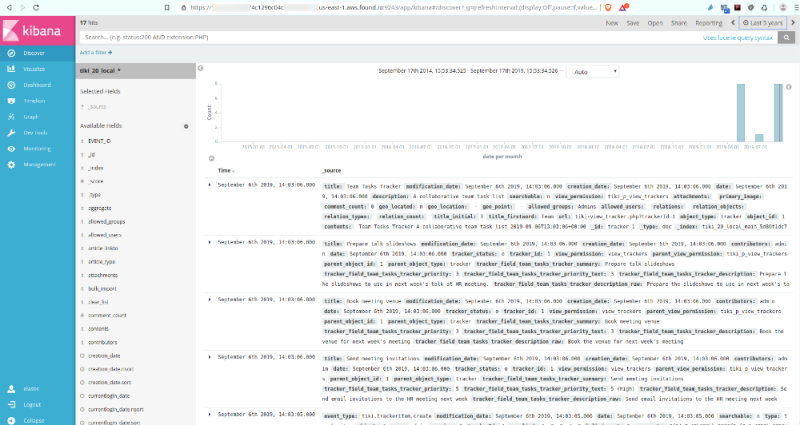The width and height of the screenshot is (800, 425).
Task: Open the Dashboard section icon
Action: 11,85
